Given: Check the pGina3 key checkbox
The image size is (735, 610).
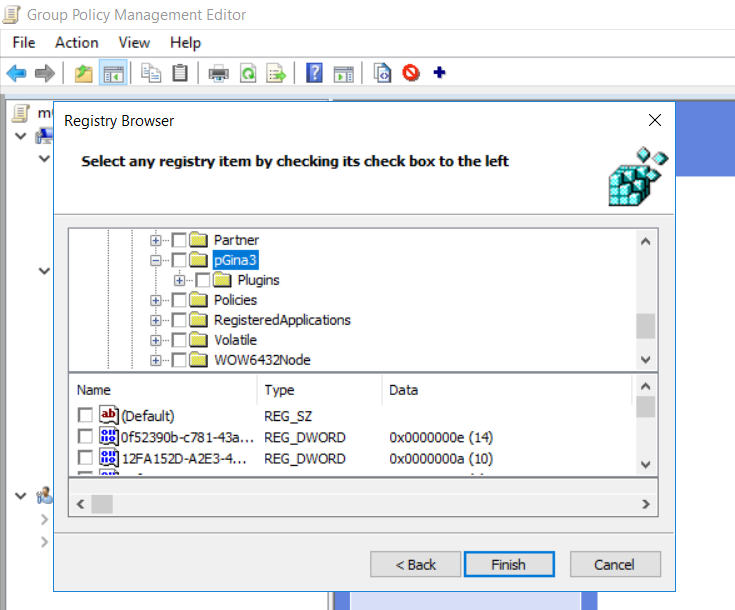Looking at the screenshot, I should point(179,260).
